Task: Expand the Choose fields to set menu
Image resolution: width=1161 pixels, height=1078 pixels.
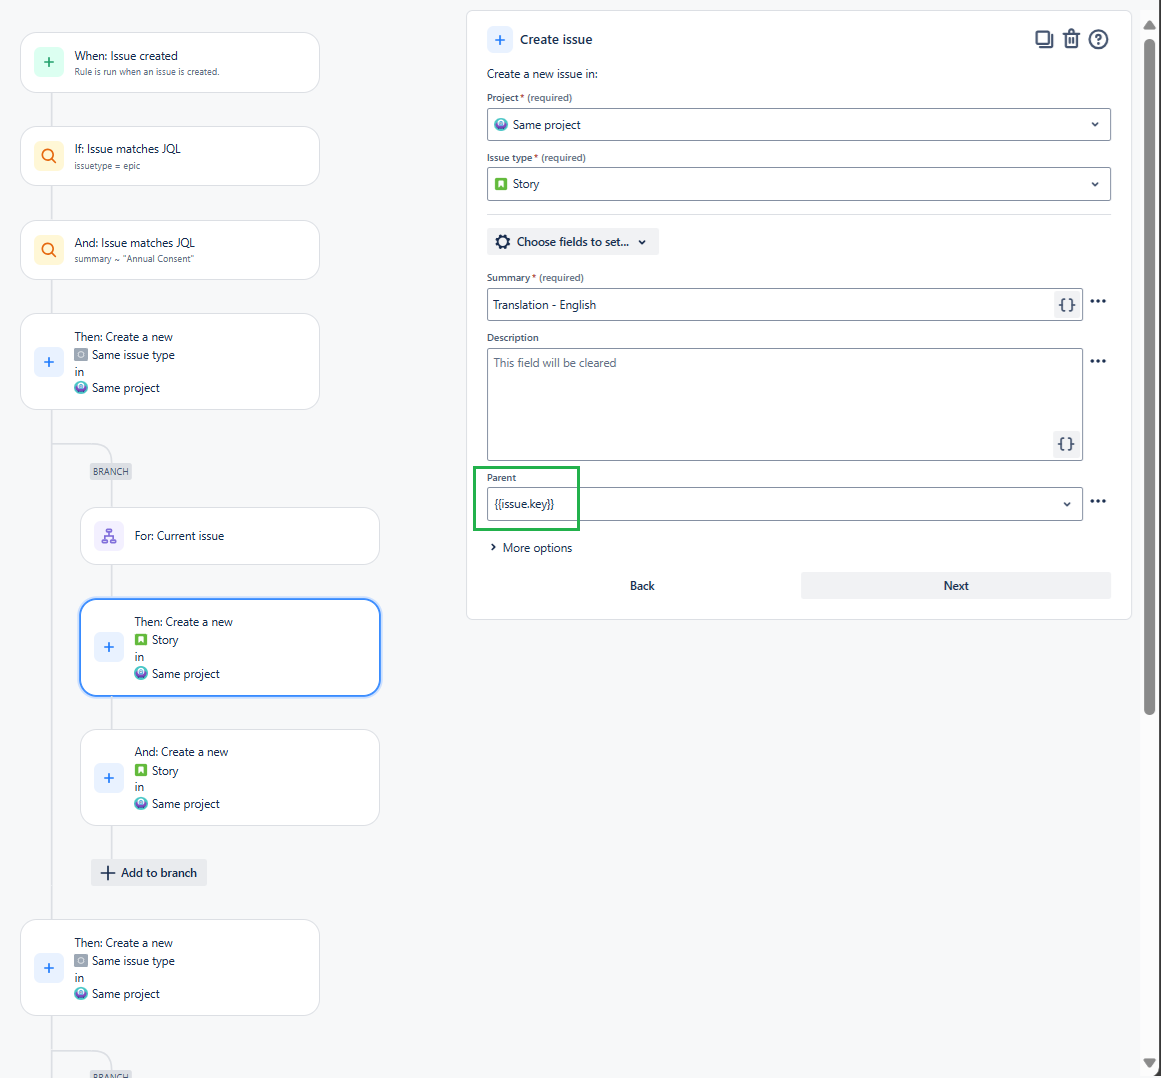Action: tap(572, 241)
